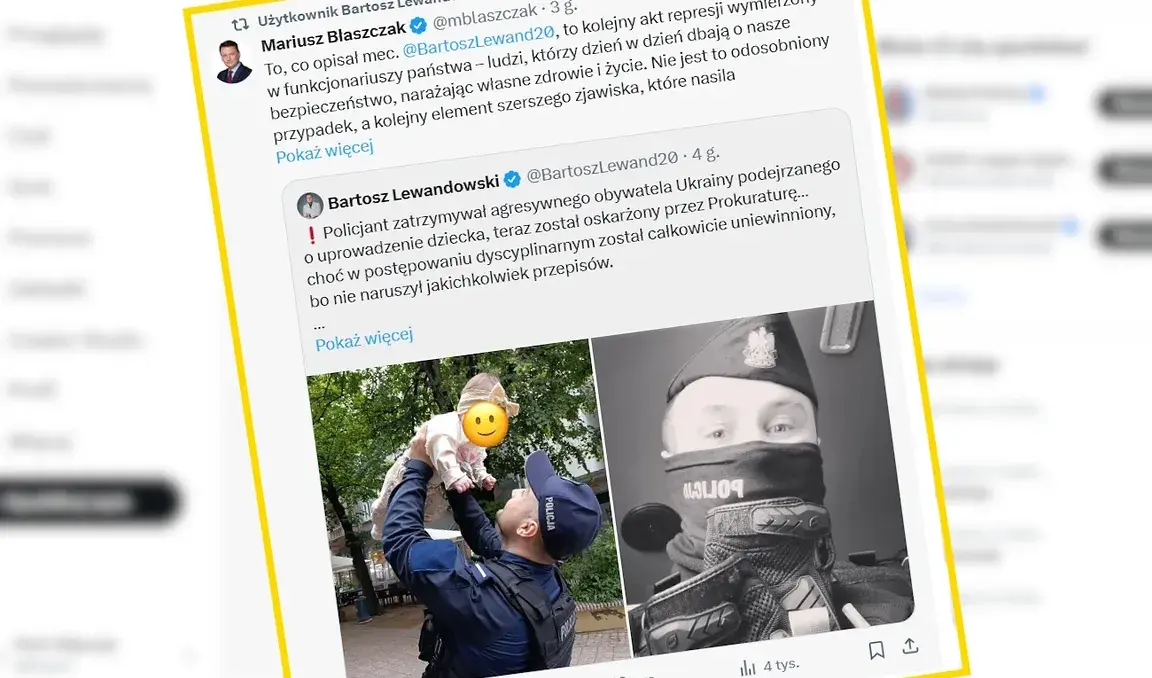
Task: Open the @BartoszLewand20 mention link
Action: point(478,42)
